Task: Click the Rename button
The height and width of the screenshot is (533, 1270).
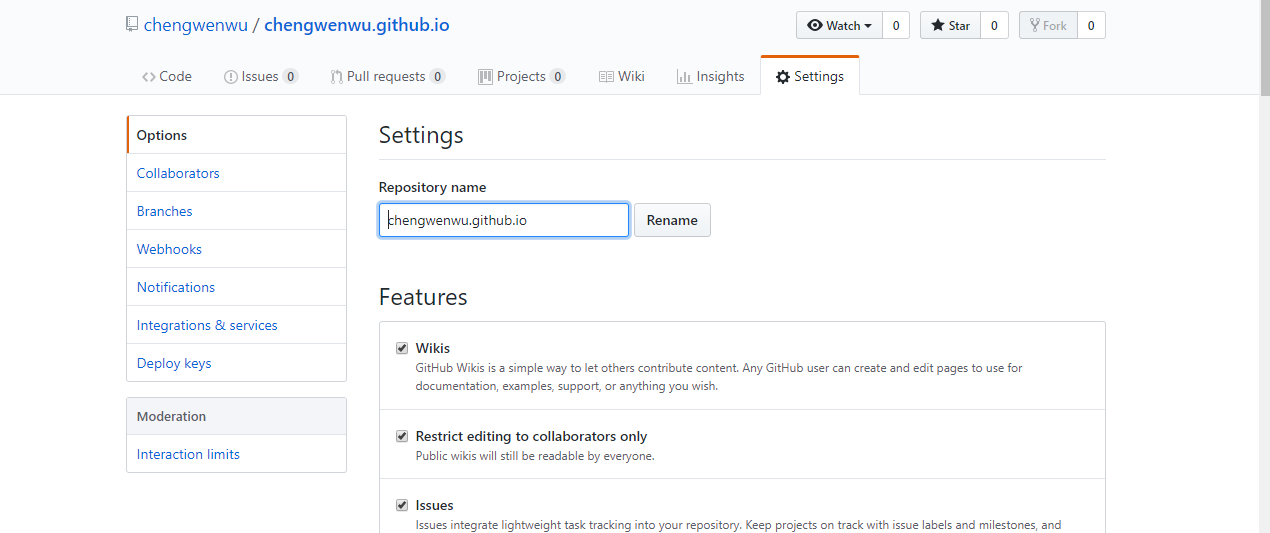Action: [x=672, y=220]
